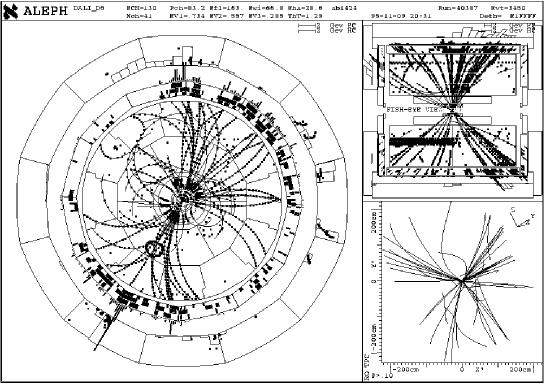Click the dense horizontal hit band in fish-eye view

(422, 141)
